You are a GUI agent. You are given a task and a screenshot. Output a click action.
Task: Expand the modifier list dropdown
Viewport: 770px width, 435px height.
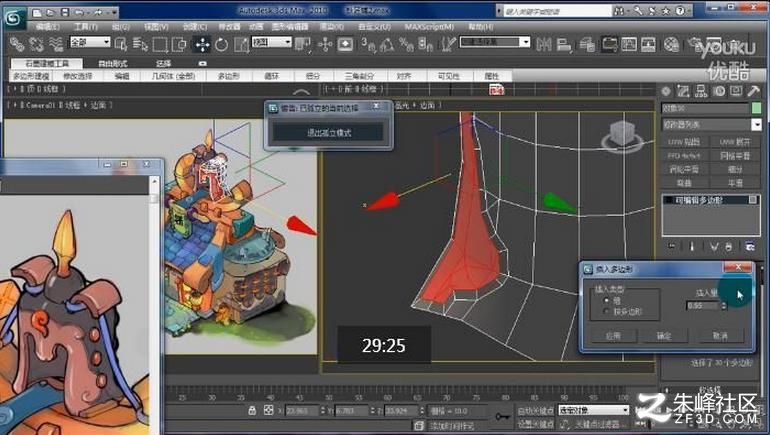pos(711,125)
